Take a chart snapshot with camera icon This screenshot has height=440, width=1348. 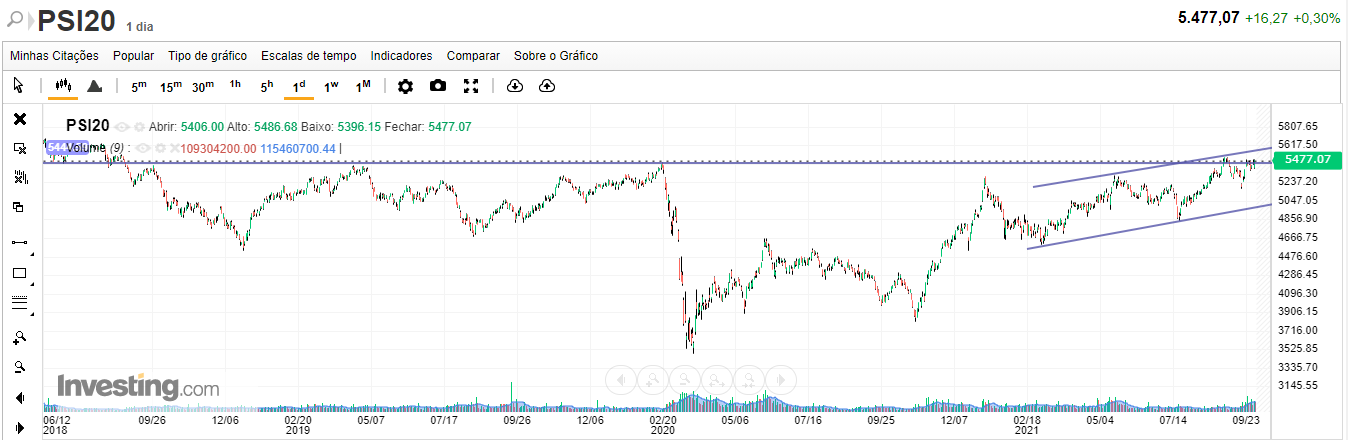[438, 86]
